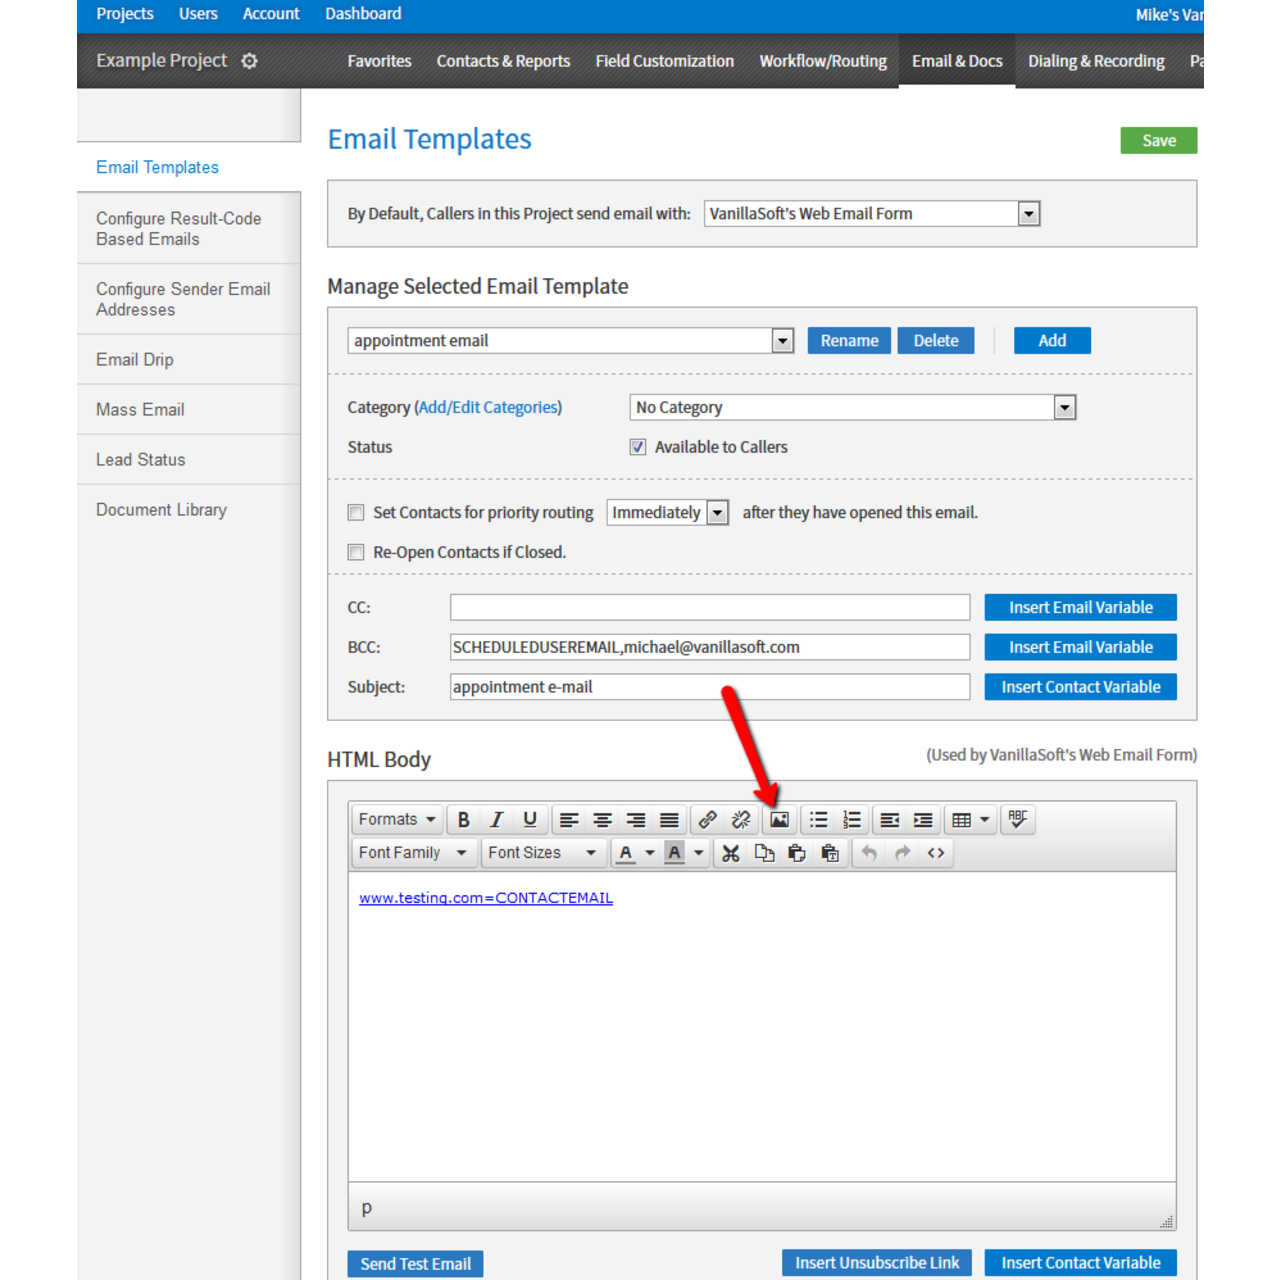Click inside the CC input field
Screen dimensions: 1280x1280
[x=709, y=607]
